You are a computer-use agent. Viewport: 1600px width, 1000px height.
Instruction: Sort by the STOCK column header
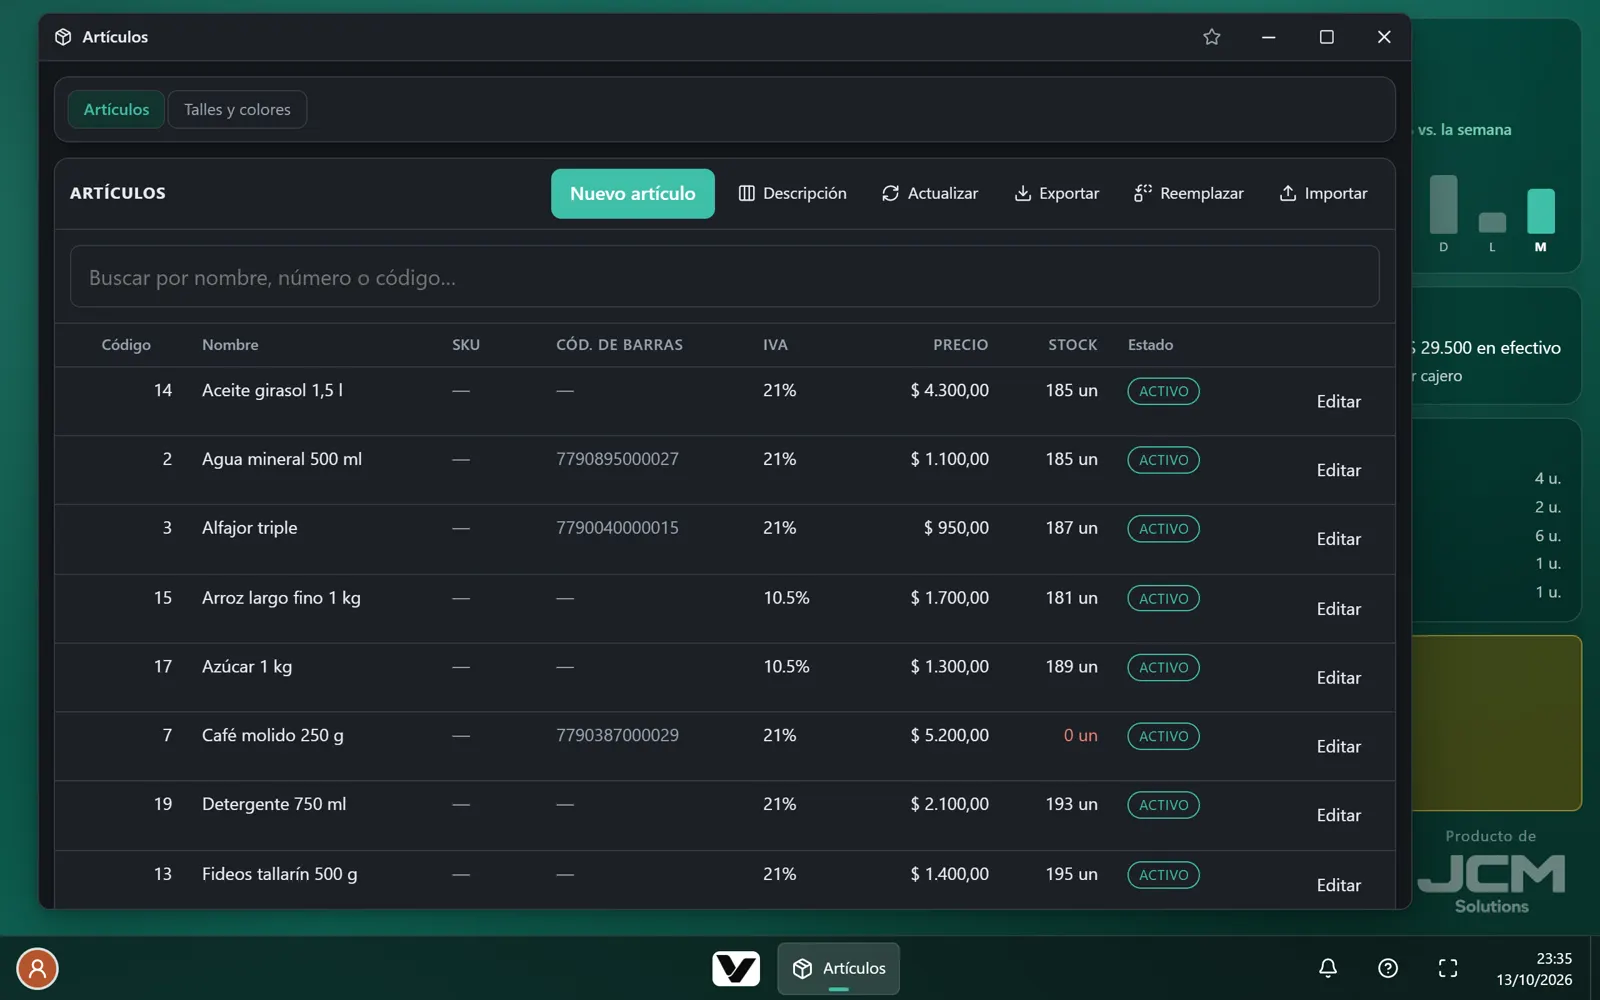tap(1072, 345)
